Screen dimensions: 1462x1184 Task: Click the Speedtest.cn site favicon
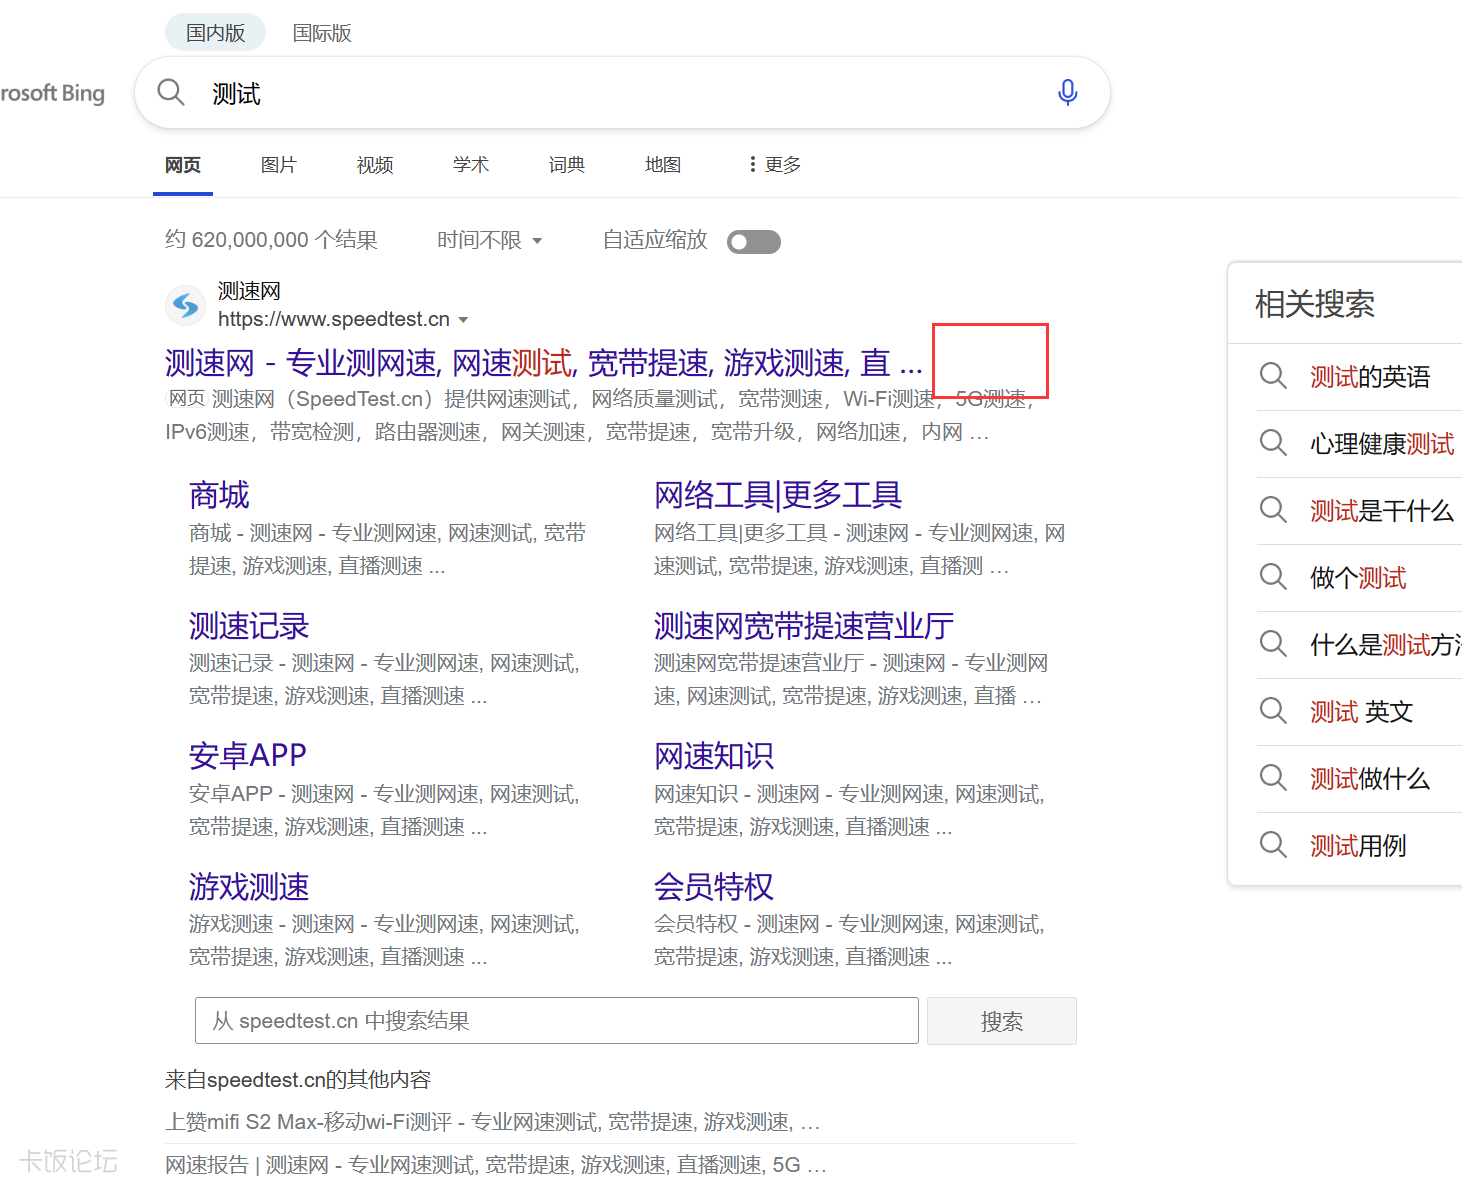click(185, 305)
